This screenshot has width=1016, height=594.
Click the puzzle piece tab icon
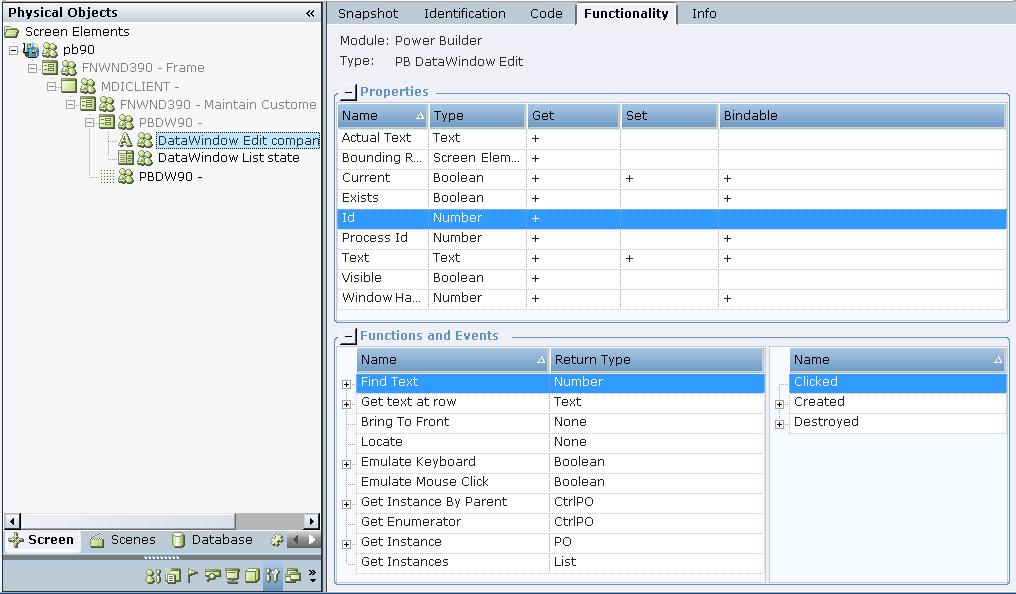click(x=277, y=540)
